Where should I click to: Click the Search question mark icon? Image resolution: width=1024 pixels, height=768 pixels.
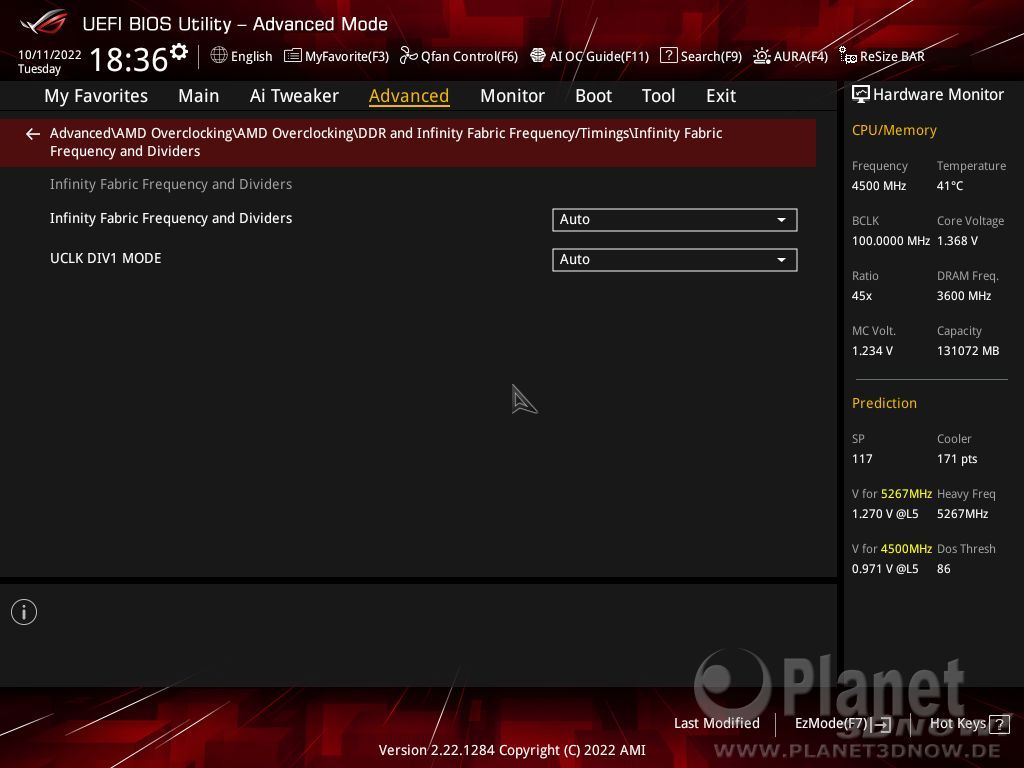point(669,56)
